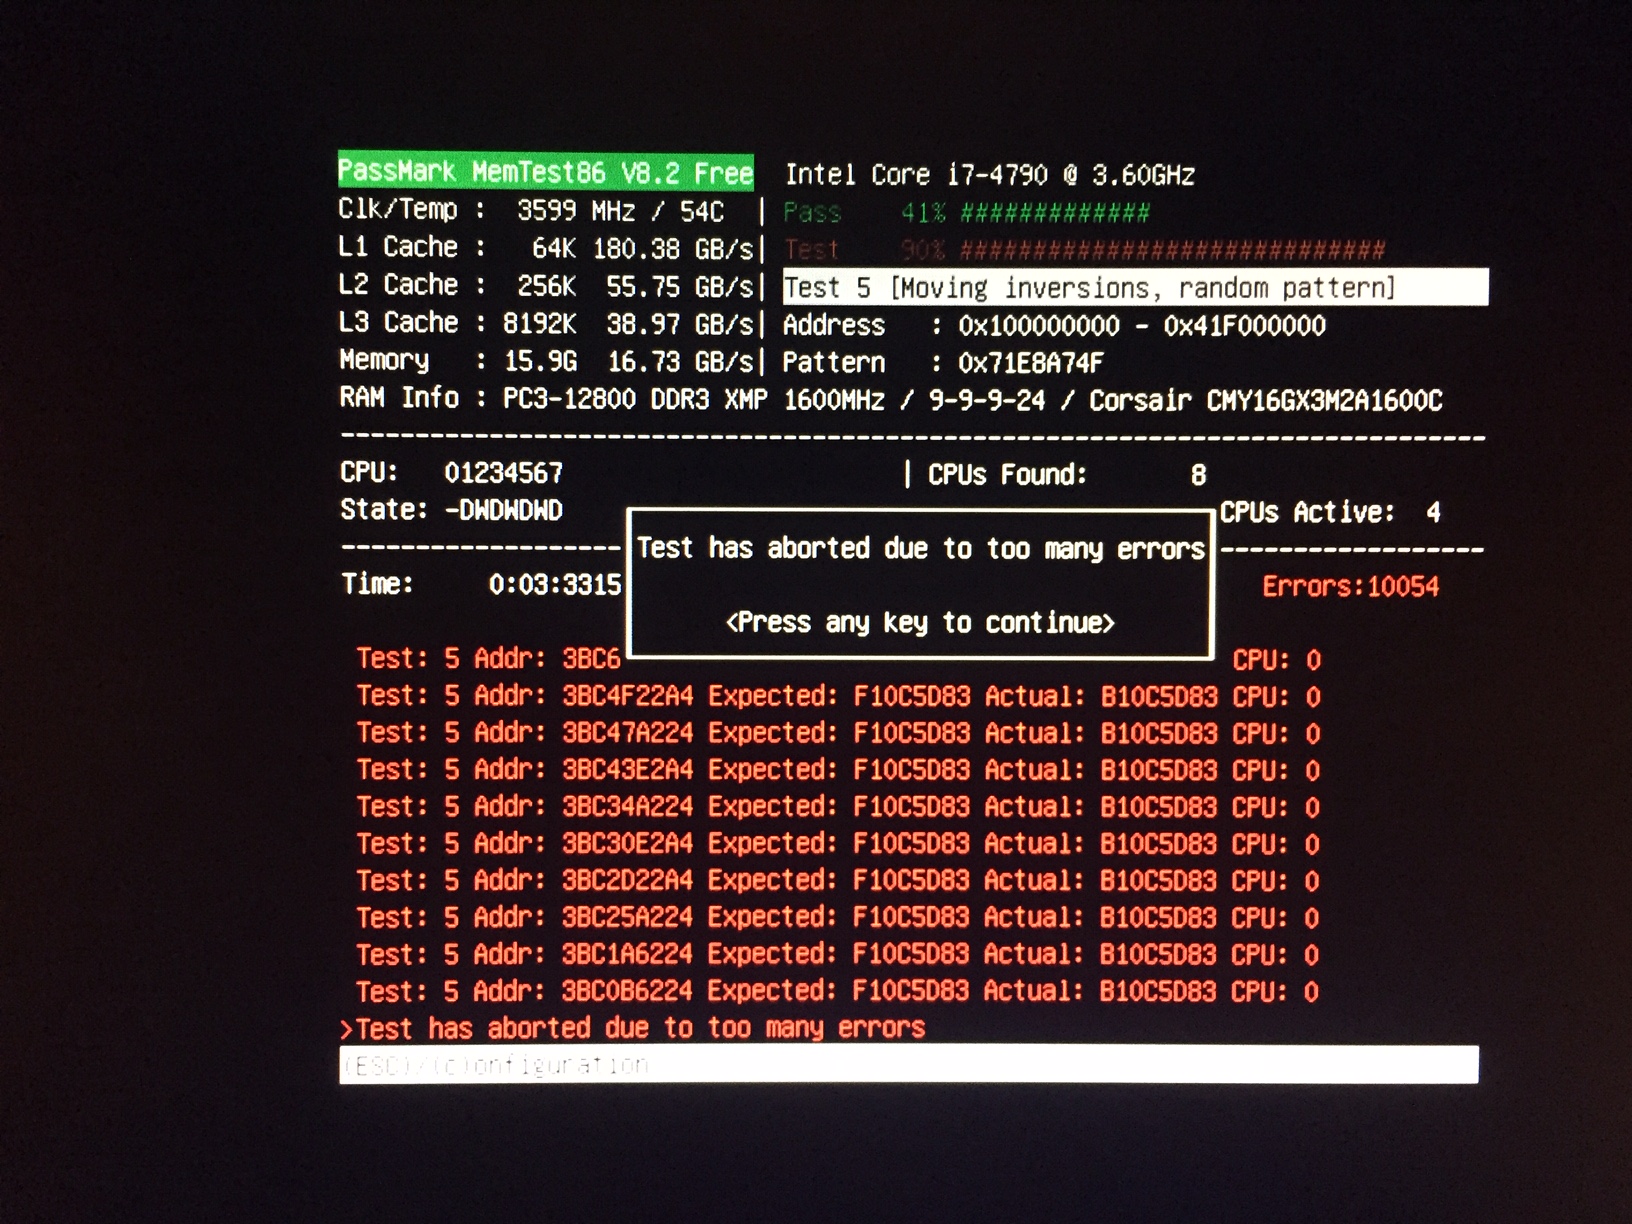Screen dimensions: 1632x1224
Task: Select the L1 Cache 64K speed line
Action: click(x=546, y=248)
